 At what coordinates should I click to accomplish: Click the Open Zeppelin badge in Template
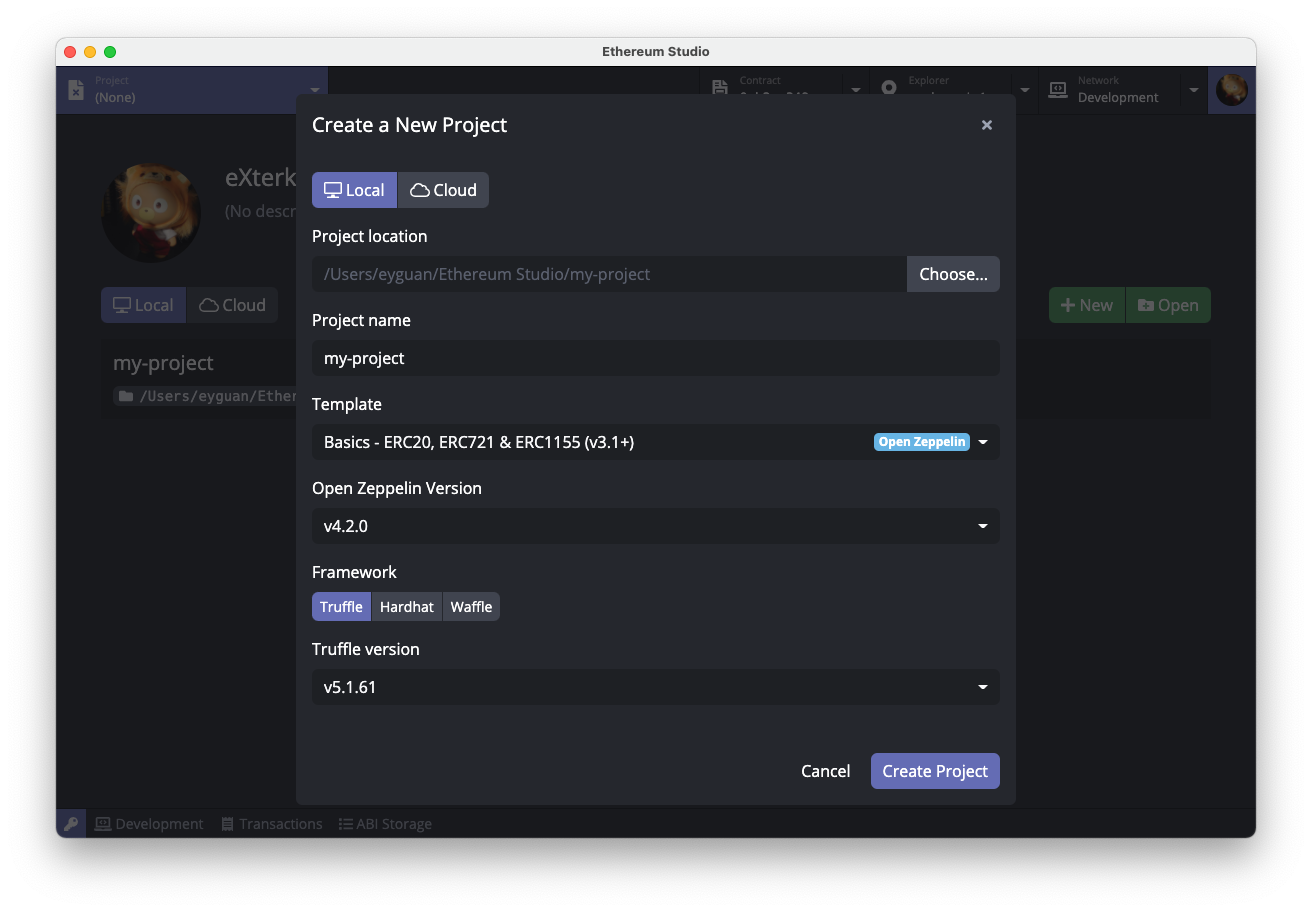pos(922,442)
